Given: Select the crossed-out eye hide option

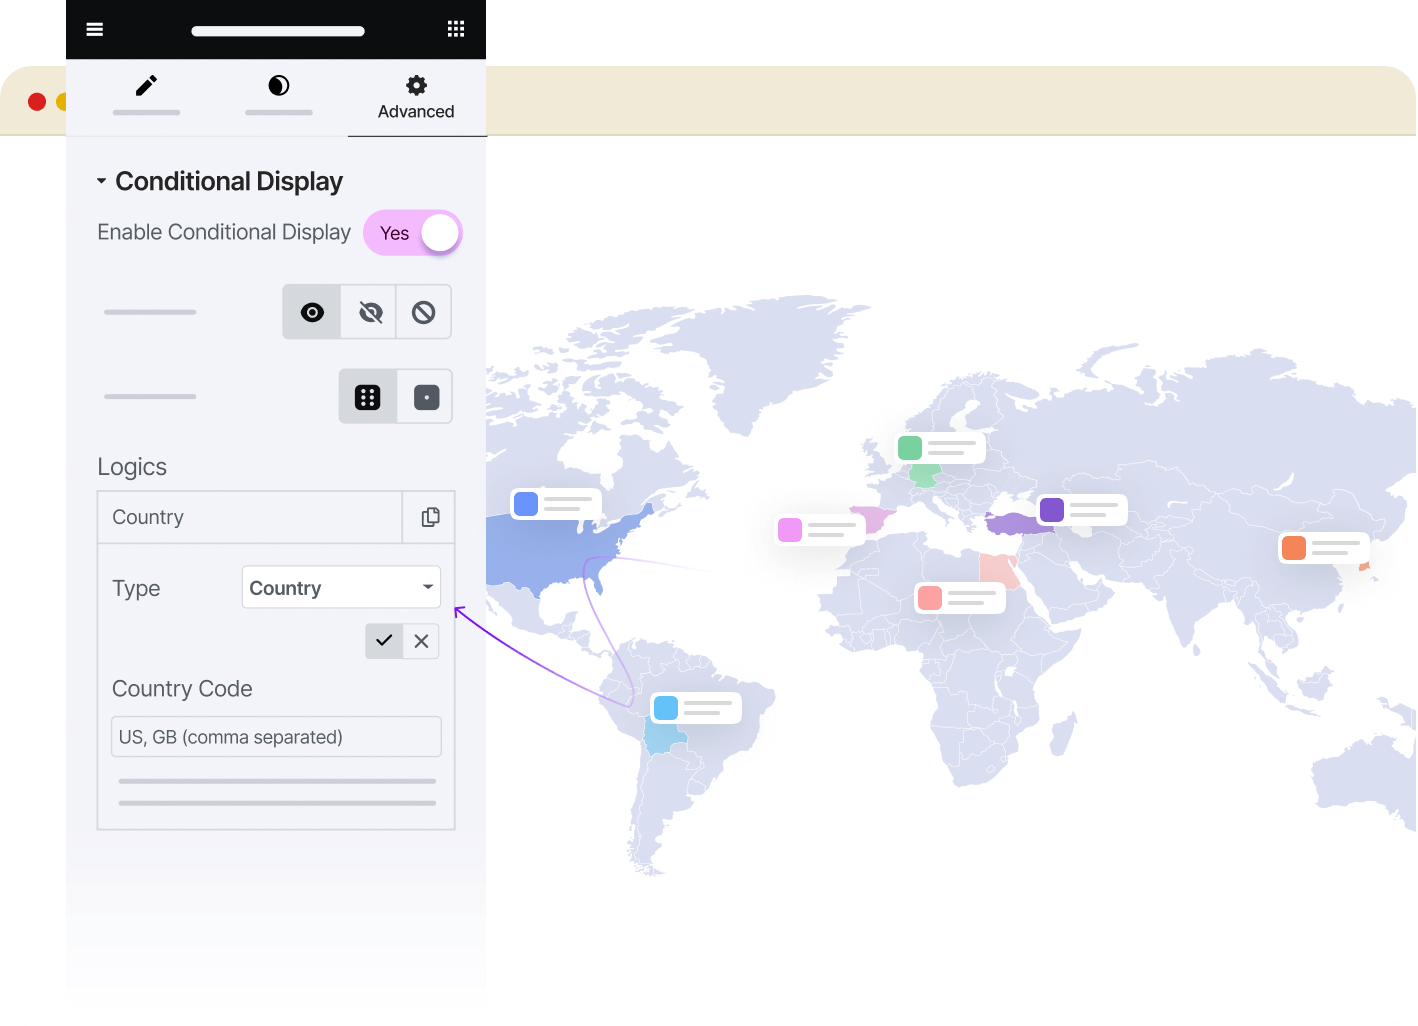Looking at the screenshot, I should (x=370, y=312).
